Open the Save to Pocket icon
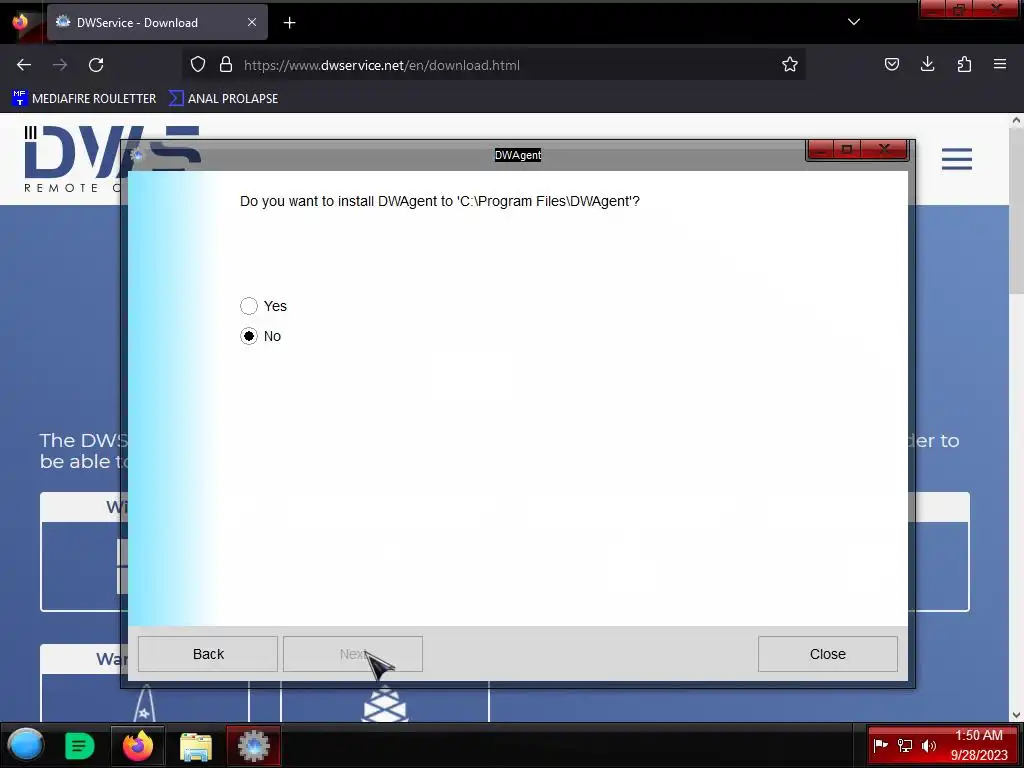Screen dimensions: 1024x768 coord(891,64)
